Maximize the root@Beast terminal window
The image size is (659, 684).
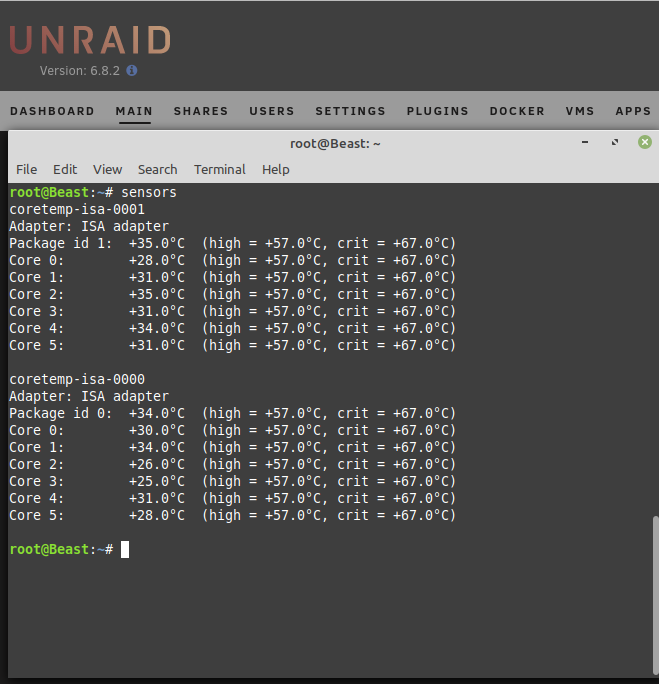[615, 142]
